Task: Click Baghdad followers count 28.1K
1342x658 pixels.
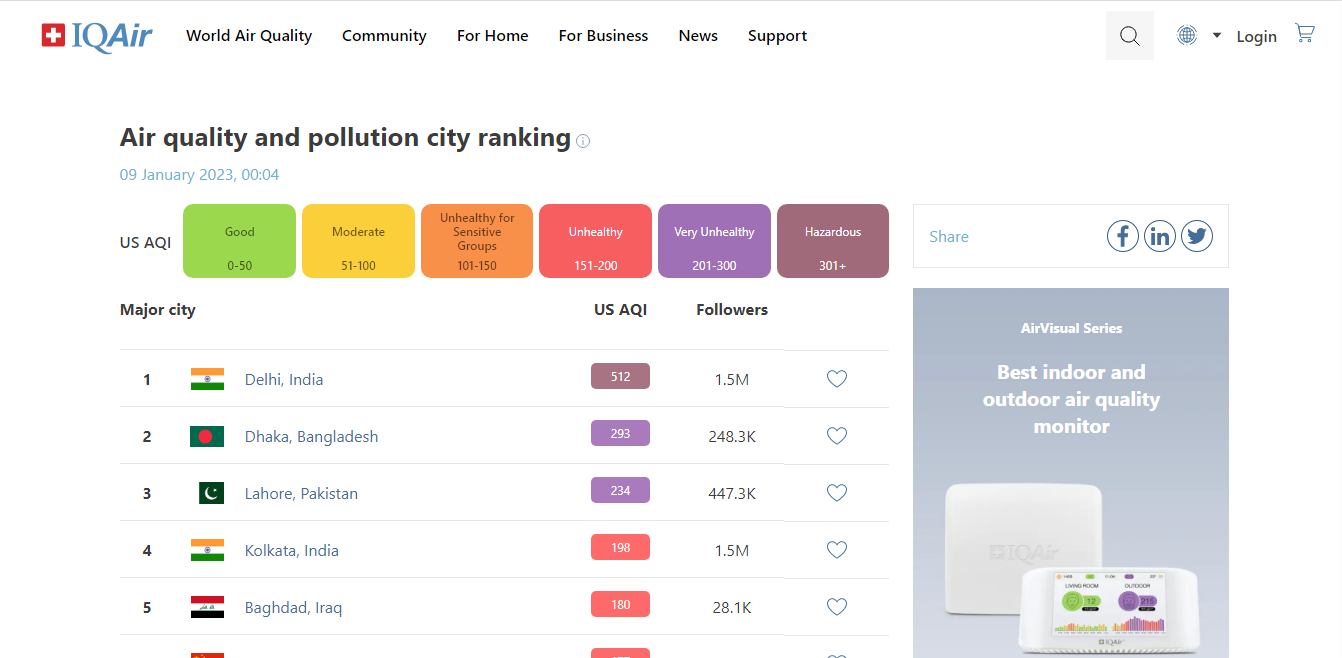Action: pyautogui.click(x=732, y=608)
